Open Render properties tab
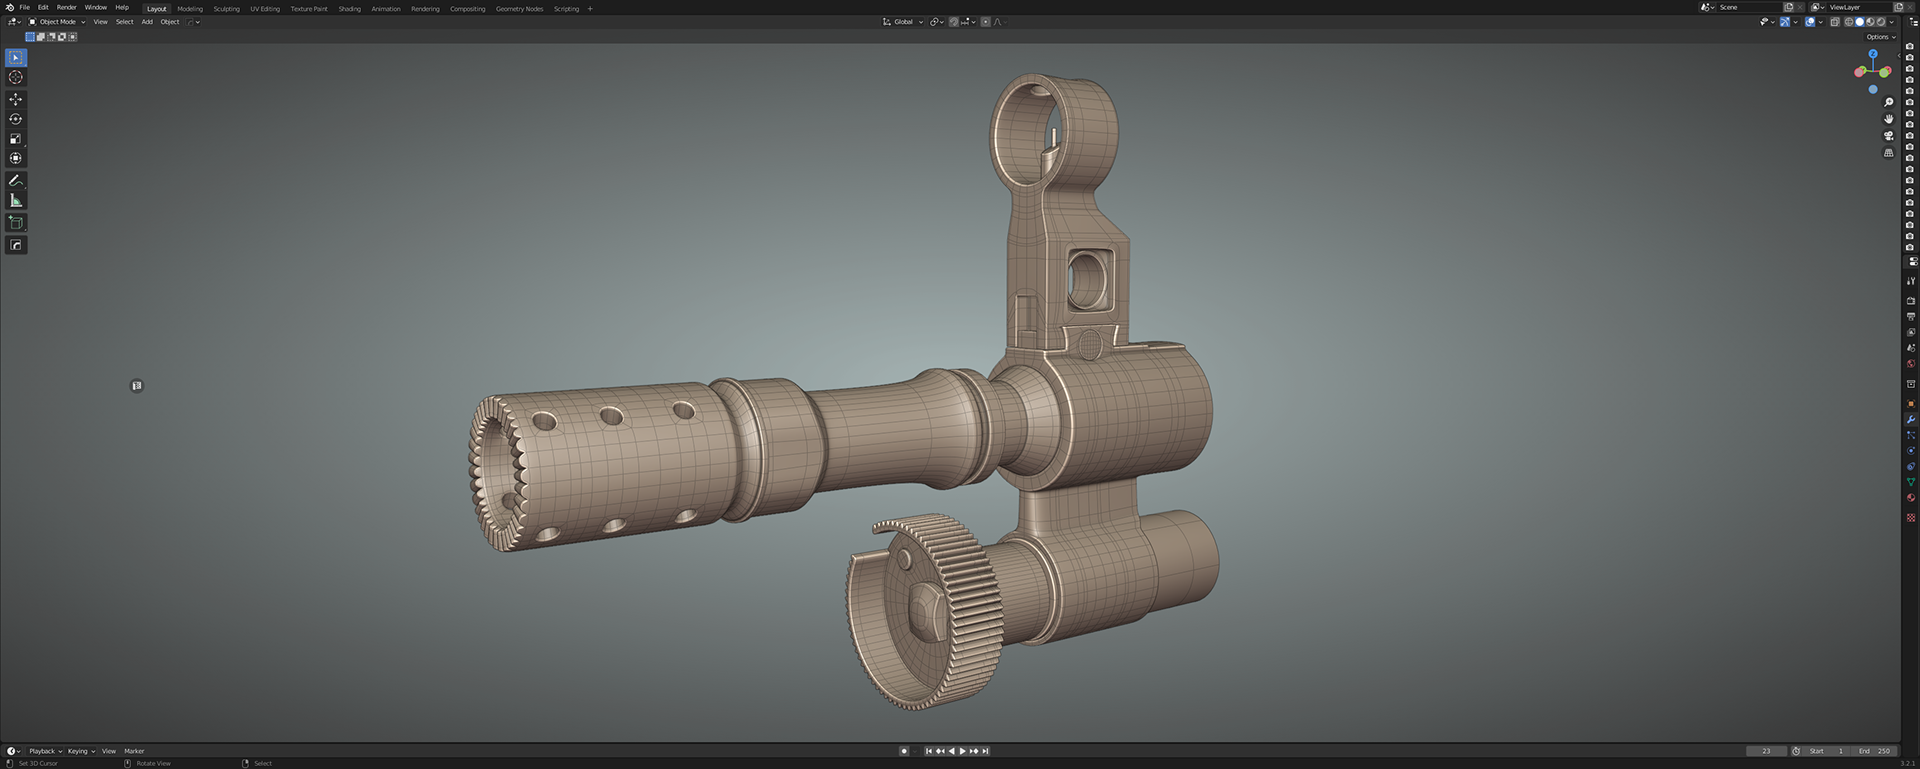 coord(1911,300)
